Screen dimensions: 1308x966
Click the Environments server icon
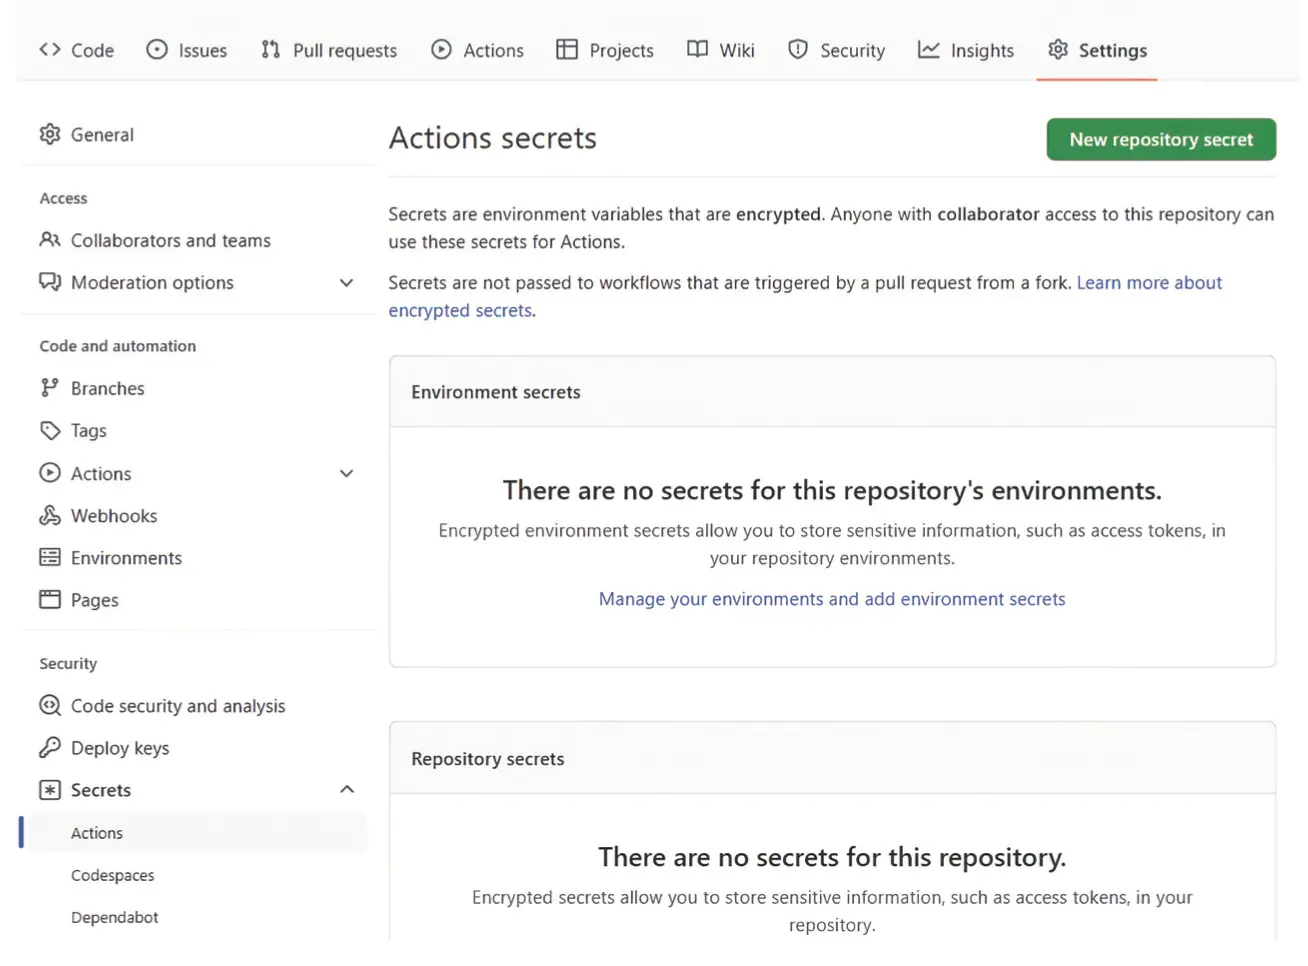click(x=50, y=558)
